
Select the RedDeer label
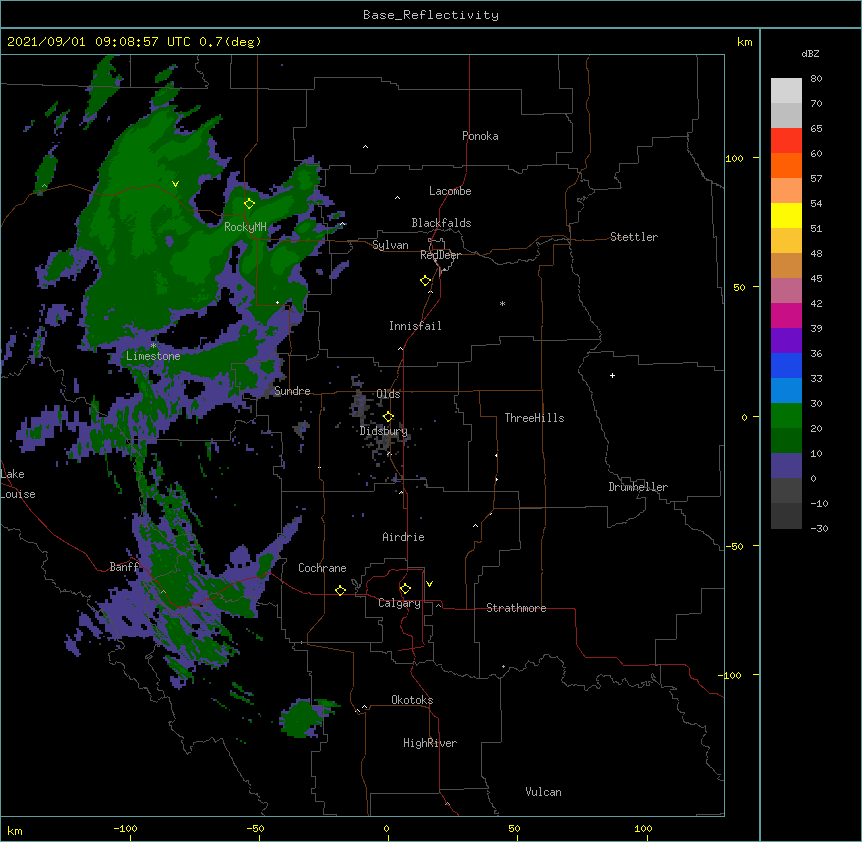(440, 255)
